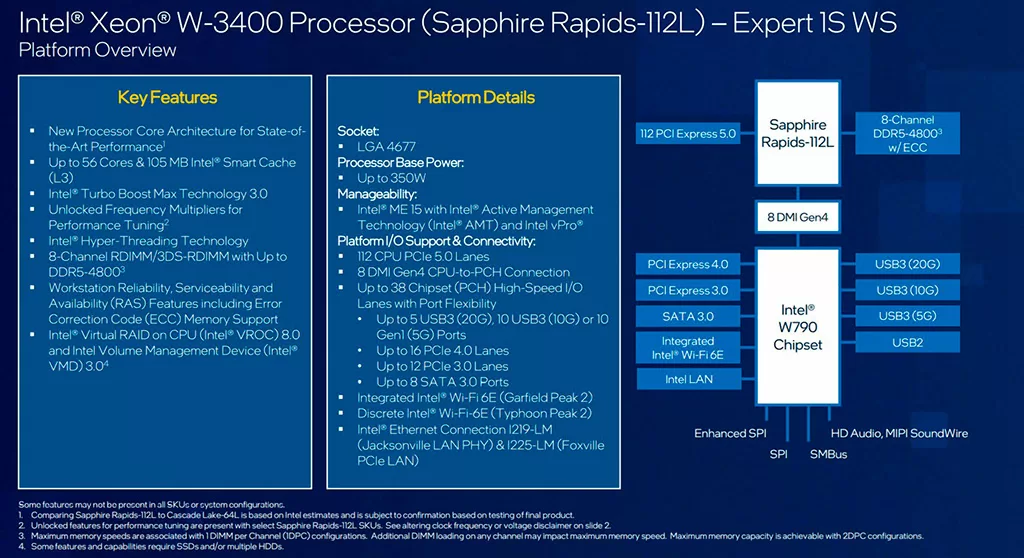
Task: Select the Up to 350W line
Action: pos(391,178)
